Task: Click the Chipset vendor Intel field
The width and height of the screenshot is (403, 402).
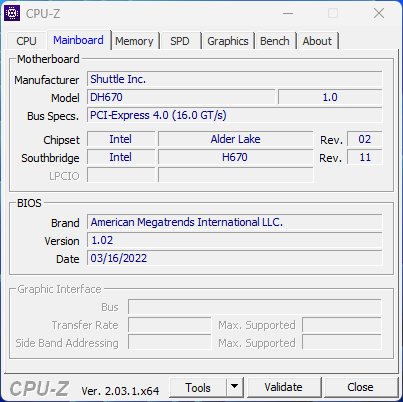Action: [x=121, y=139]
